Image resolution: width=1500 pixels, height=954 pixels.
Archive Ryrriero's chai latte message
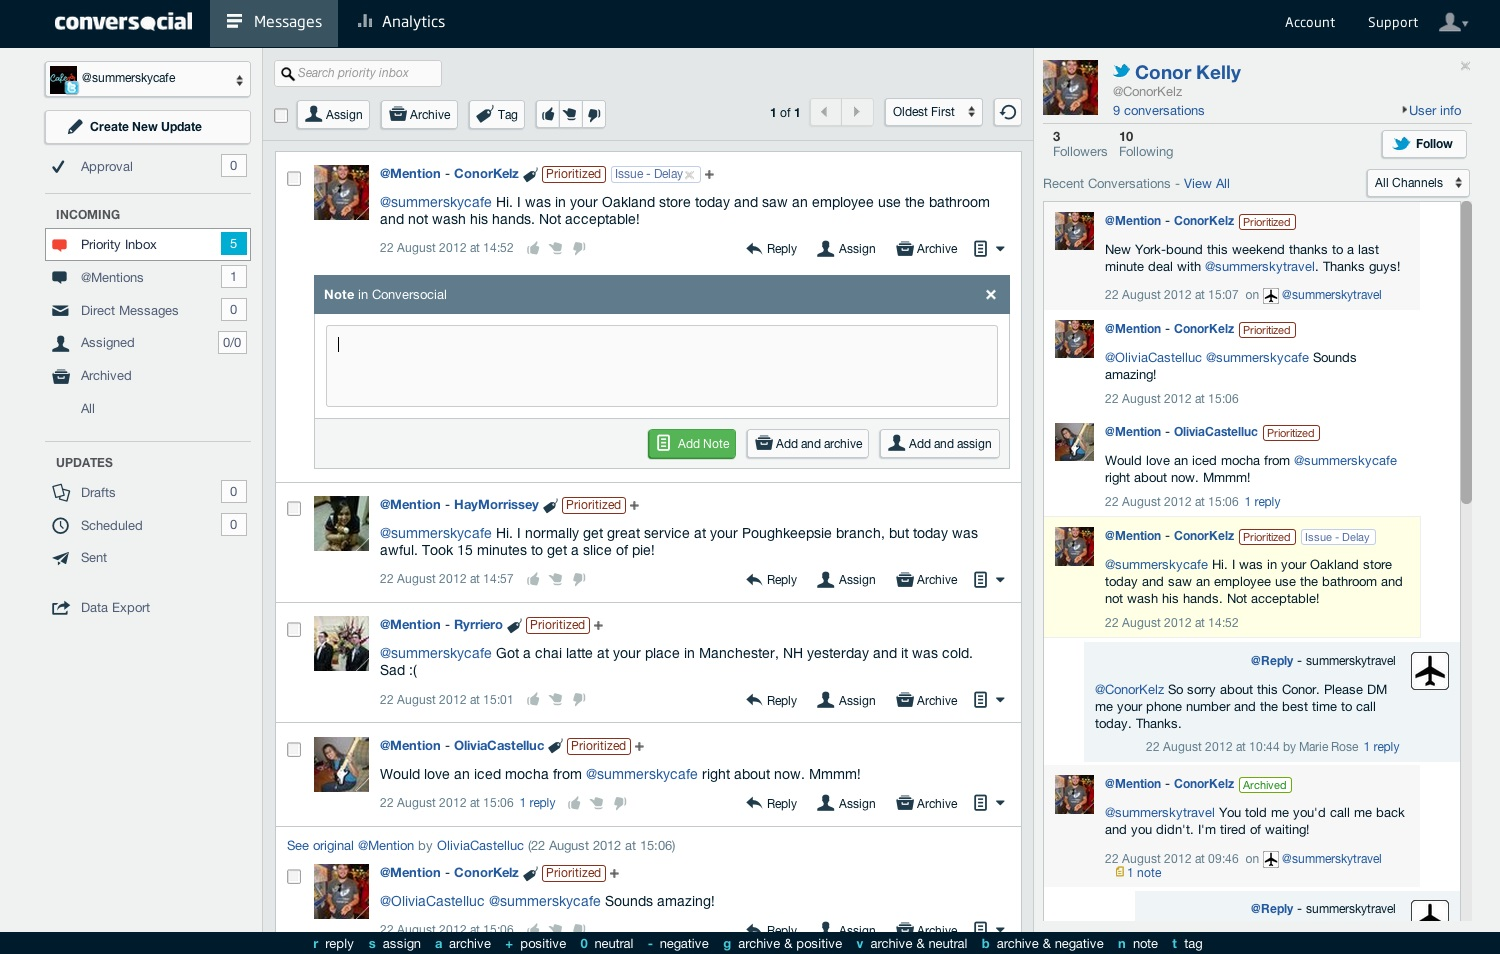927,701
